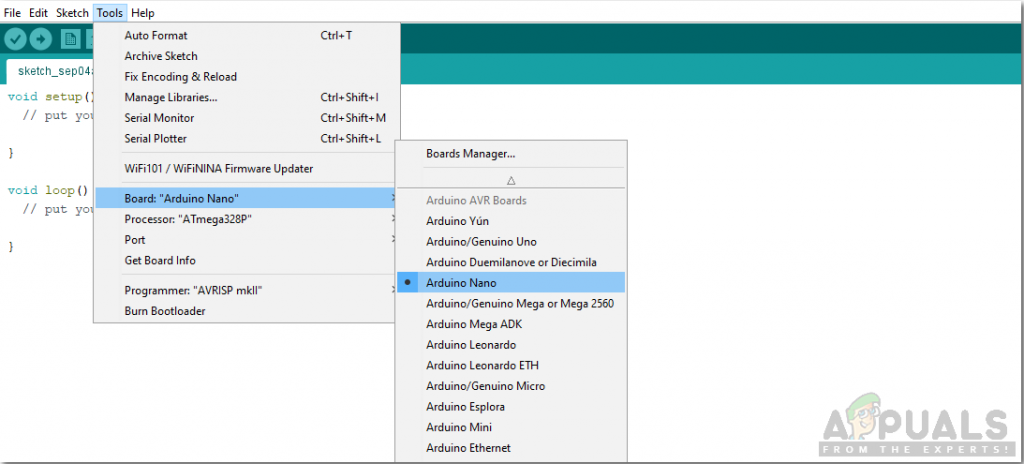Click the Verify checkmark toolbar icon
This screenshot has width=1024, height=464.
pos(15,39)
